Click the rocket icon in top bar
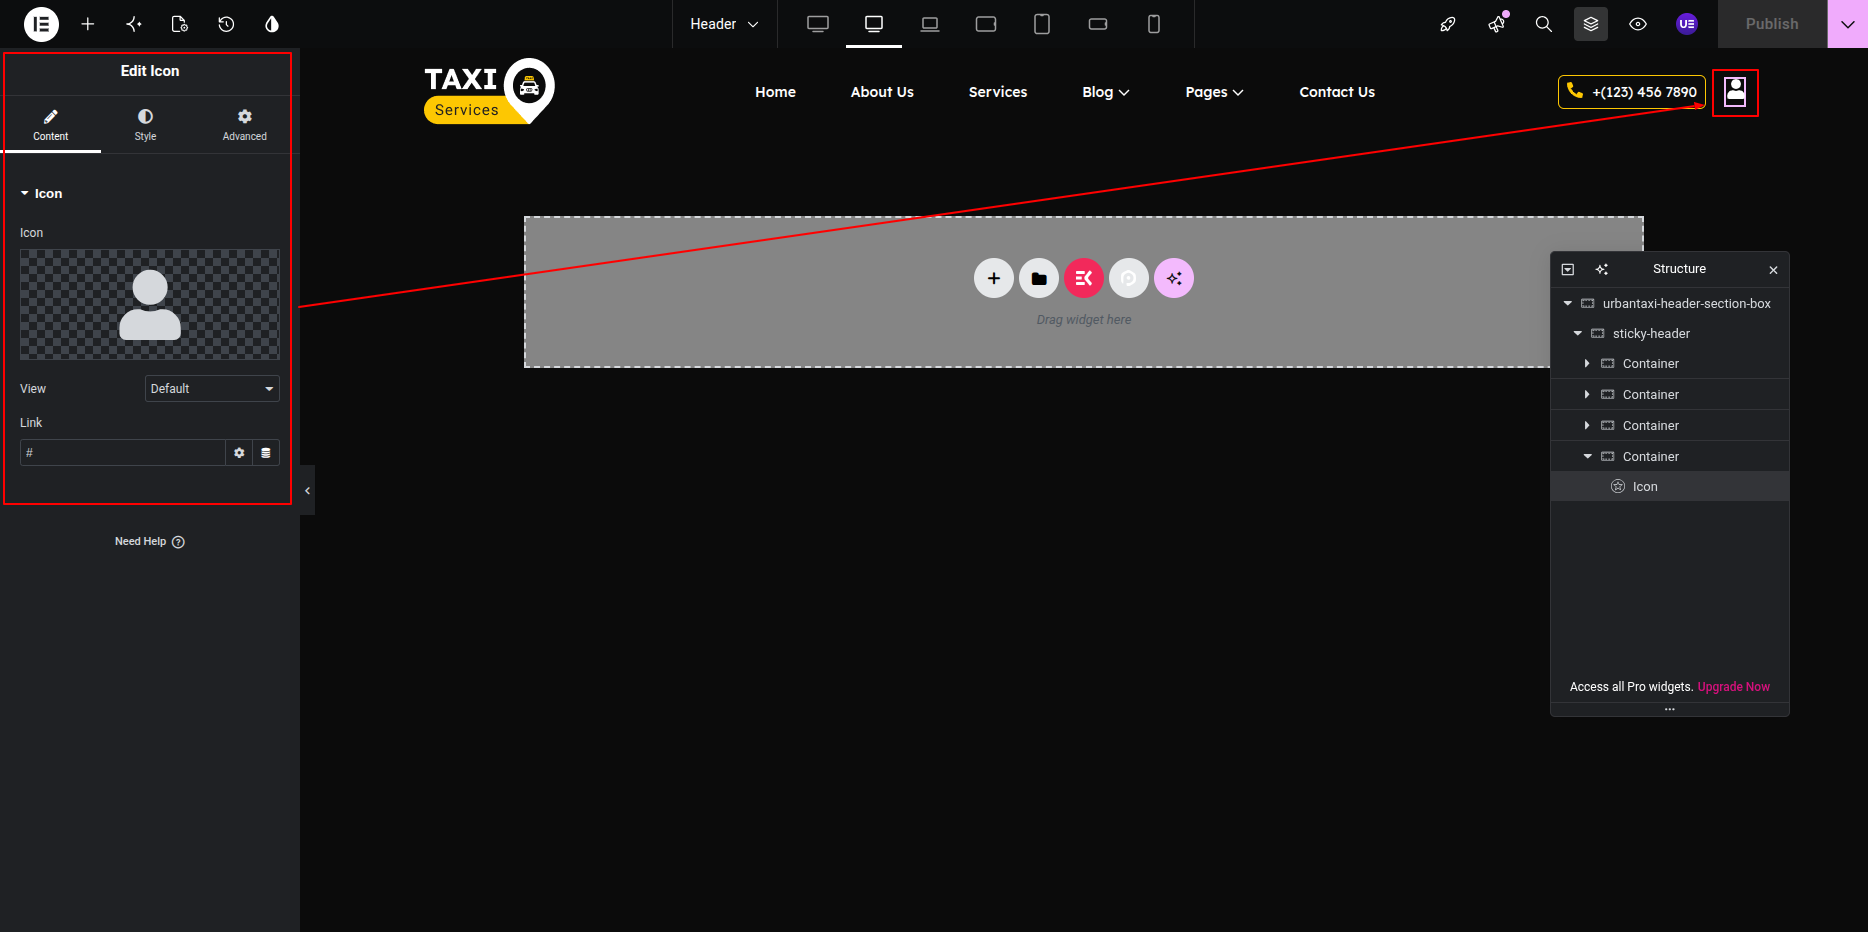The width and height of the screenshot is (1868, 932). click(1448, 24)
